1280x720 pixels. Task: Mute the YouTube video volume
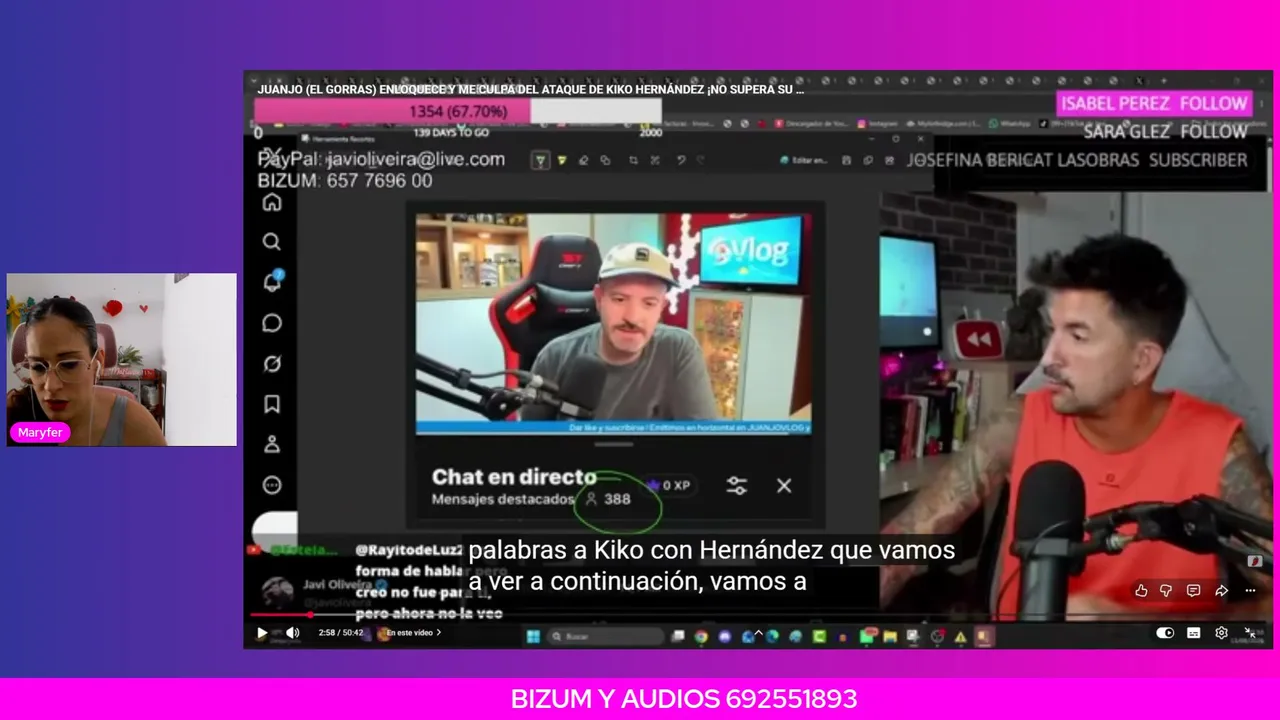click(x=293, y=633)
